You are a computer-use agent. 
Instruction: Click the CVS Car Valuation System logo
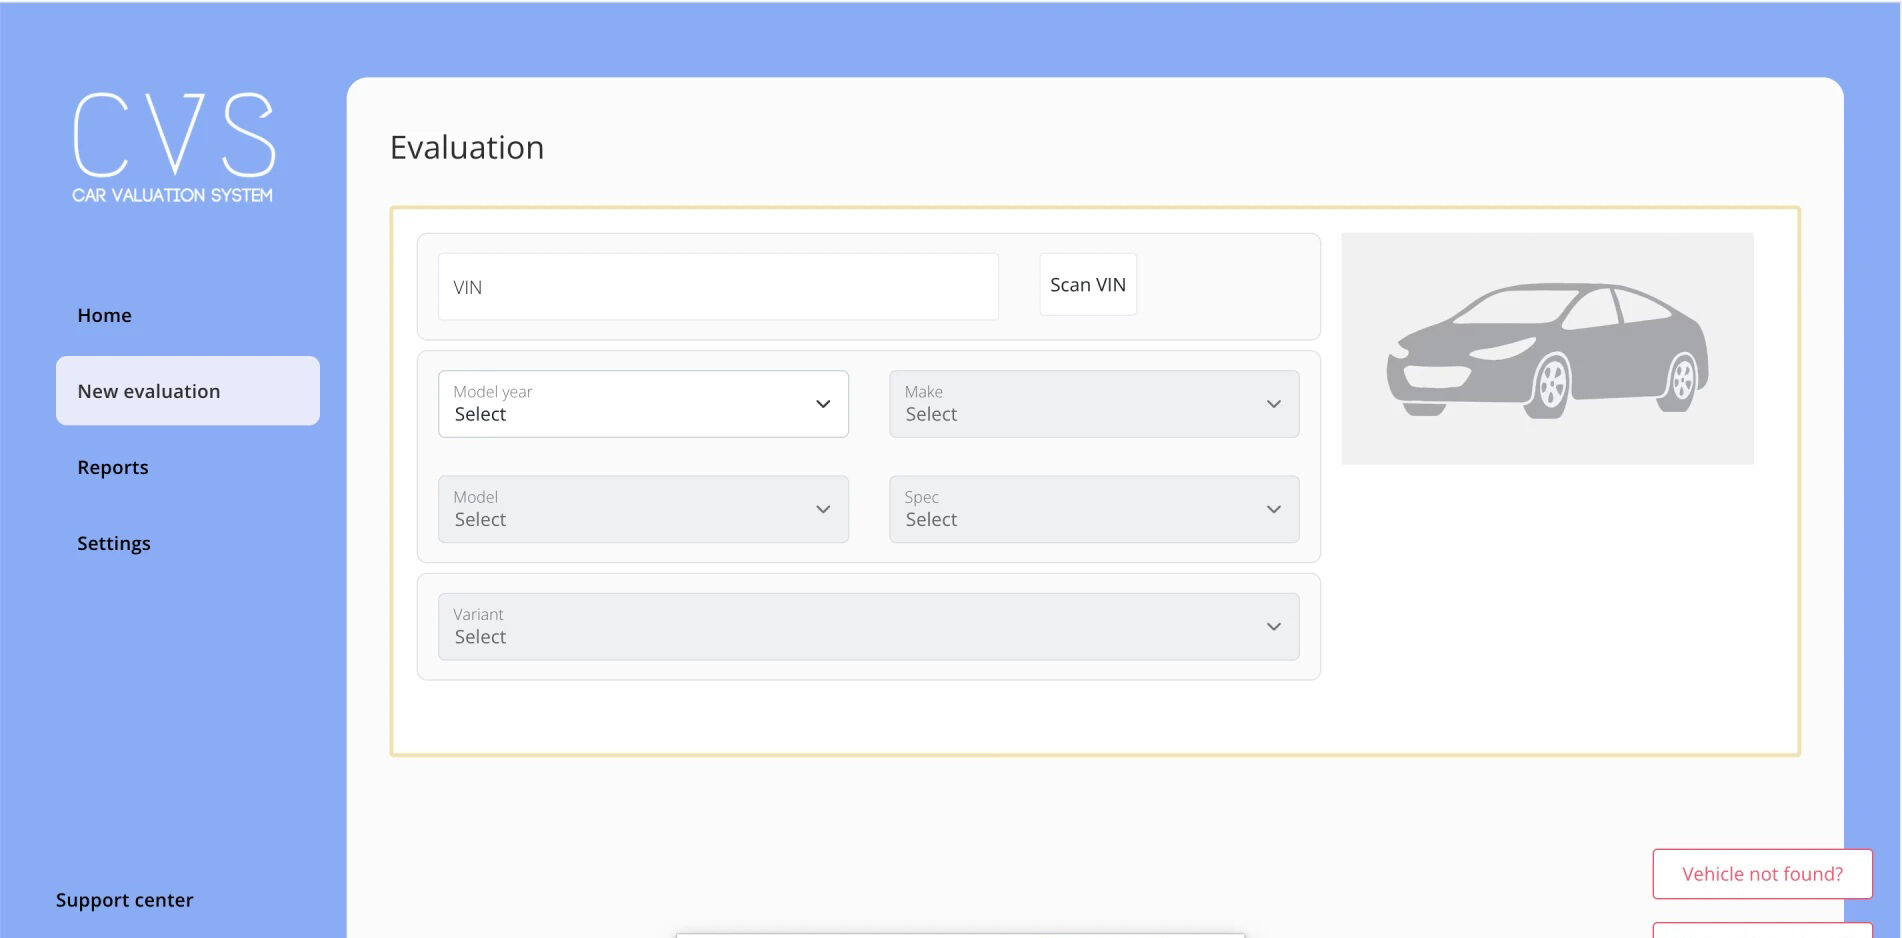(173, 147)
